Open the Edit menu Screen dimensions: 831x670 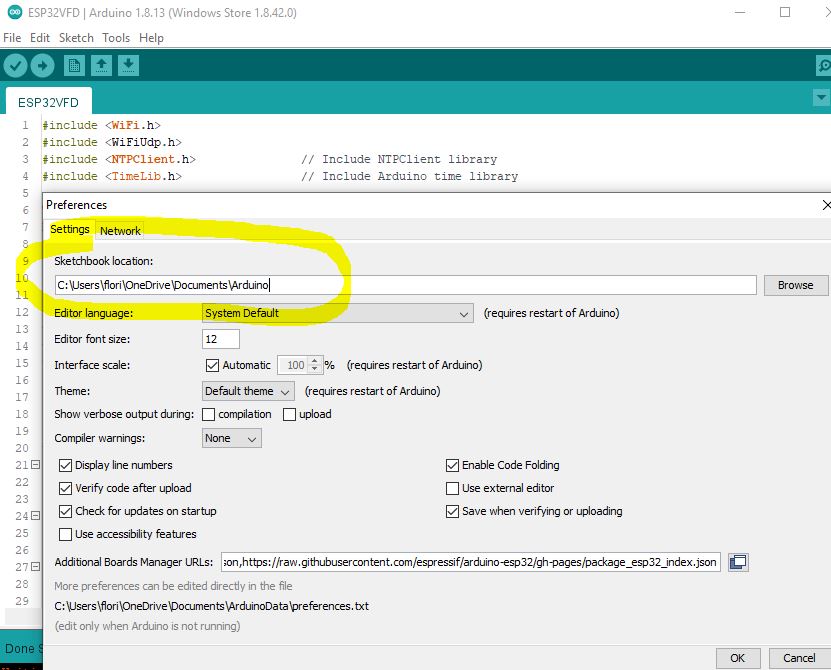(x=40, y=38)
